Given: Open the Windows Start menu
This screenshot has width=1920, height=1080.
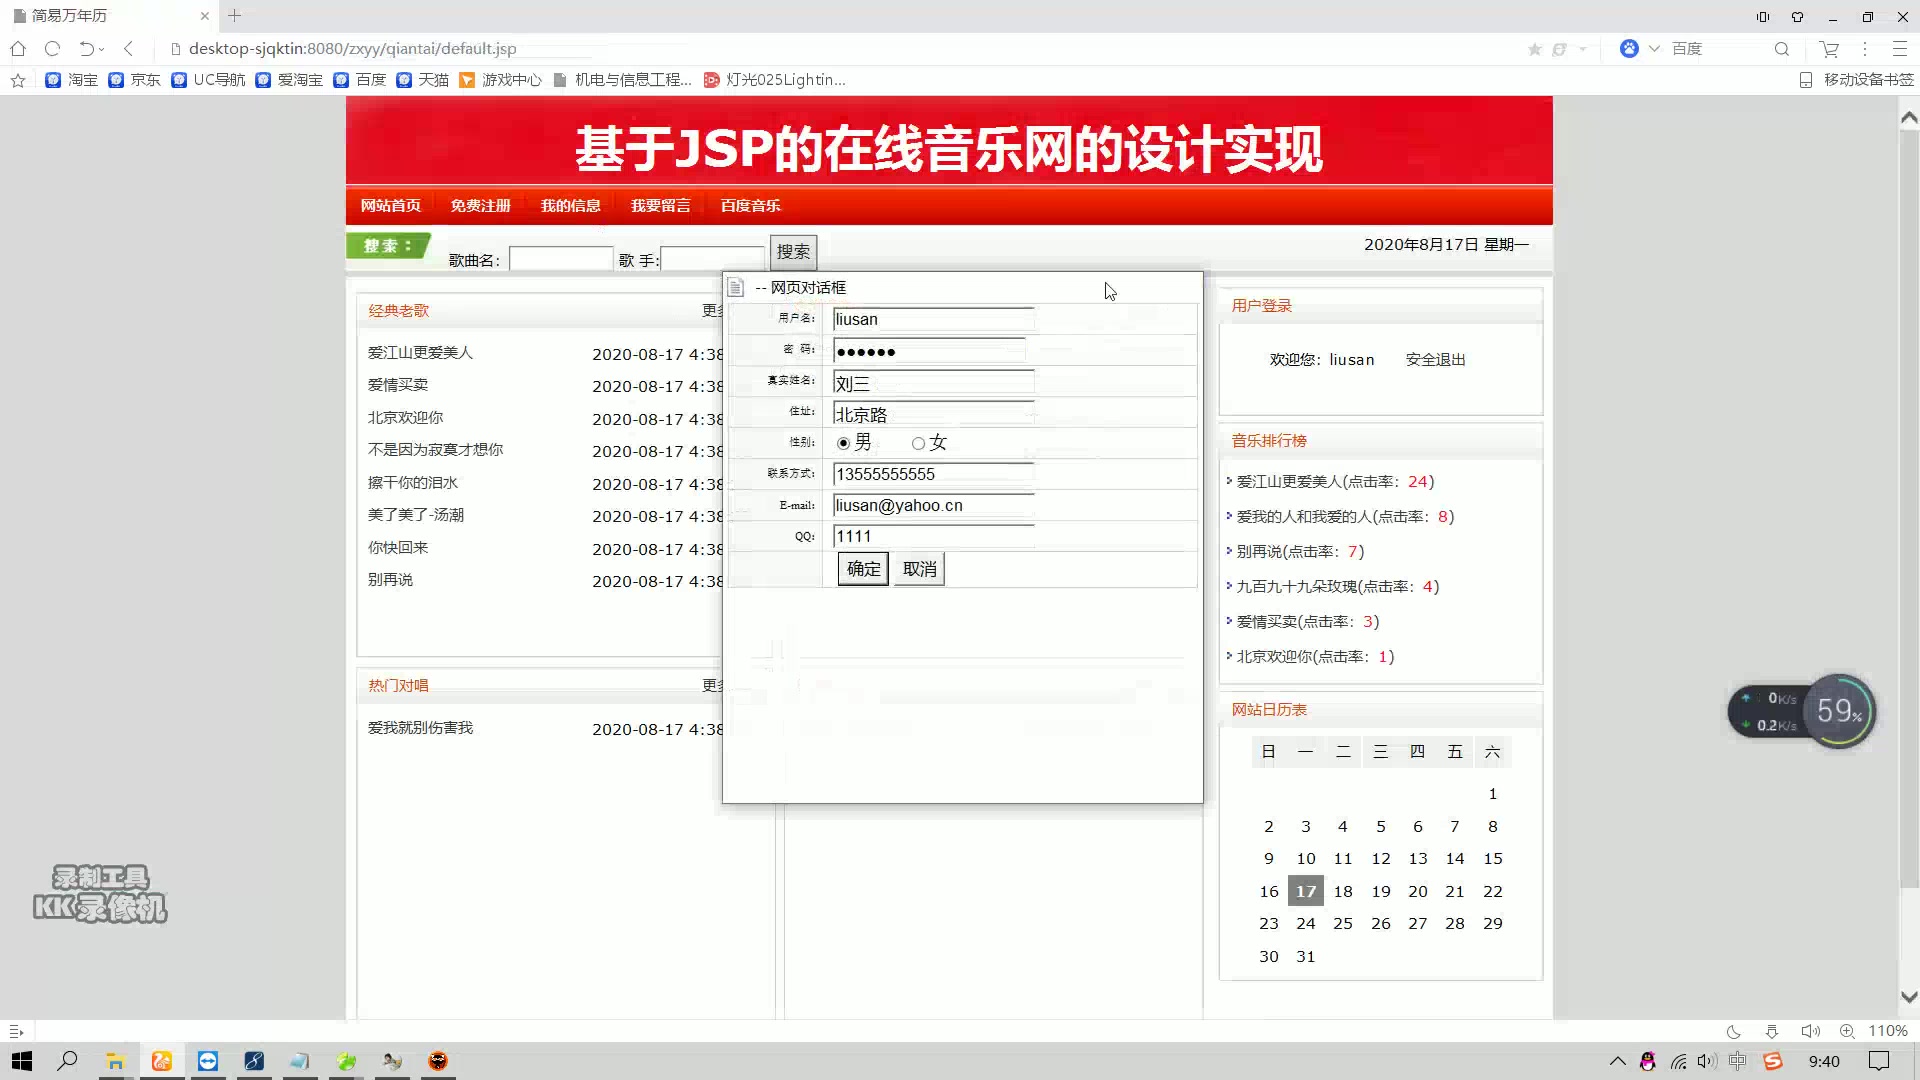Looking at the screenshot, I should [22, 1061].
